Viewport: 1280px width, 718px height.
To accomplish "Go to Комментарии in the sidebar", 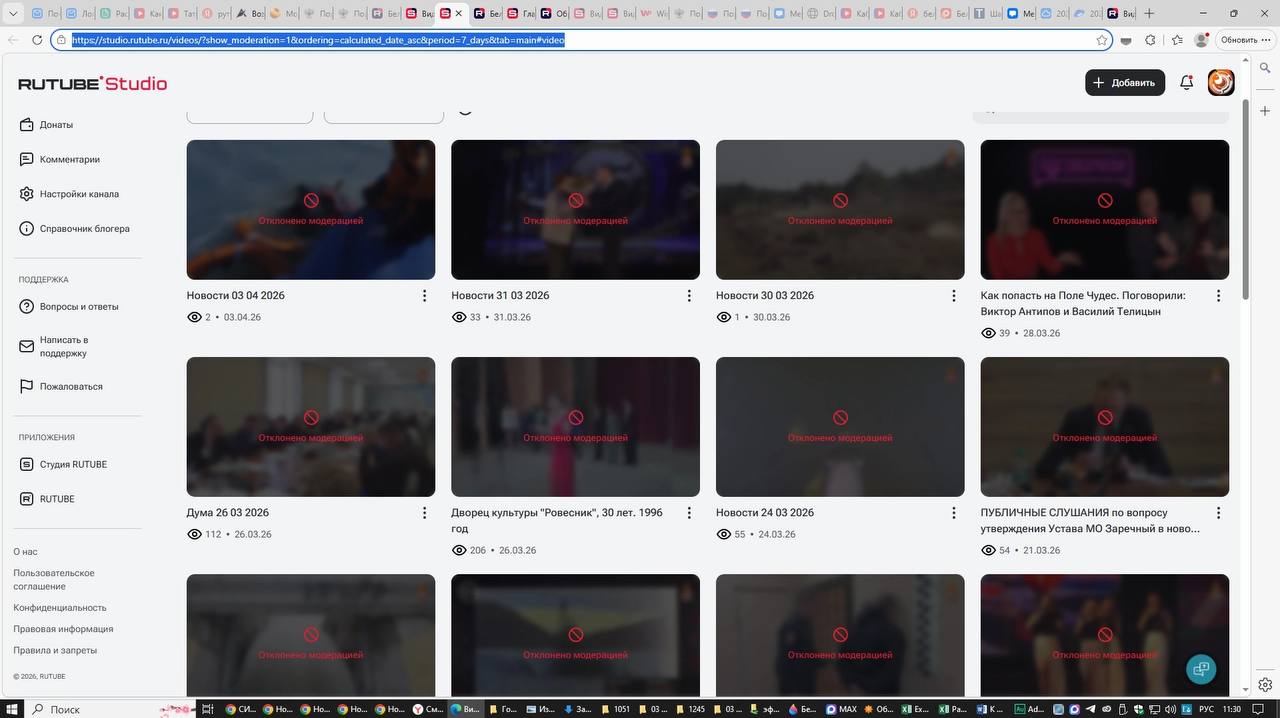I will coord(69,160).
